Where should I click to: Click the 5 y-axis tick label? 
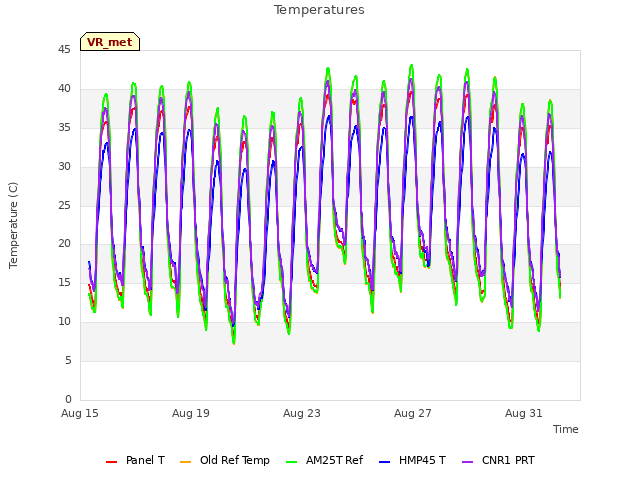tap(68, 360)
